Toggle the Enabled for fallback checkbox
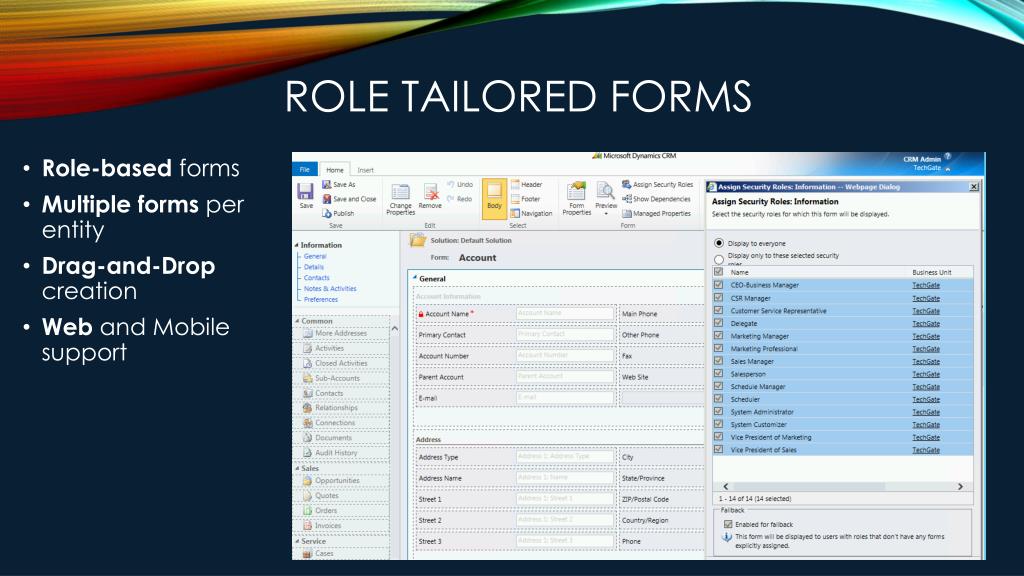The height and width of the screenshot is (576, 1024). pyautogui.click(x=728, y=524)
